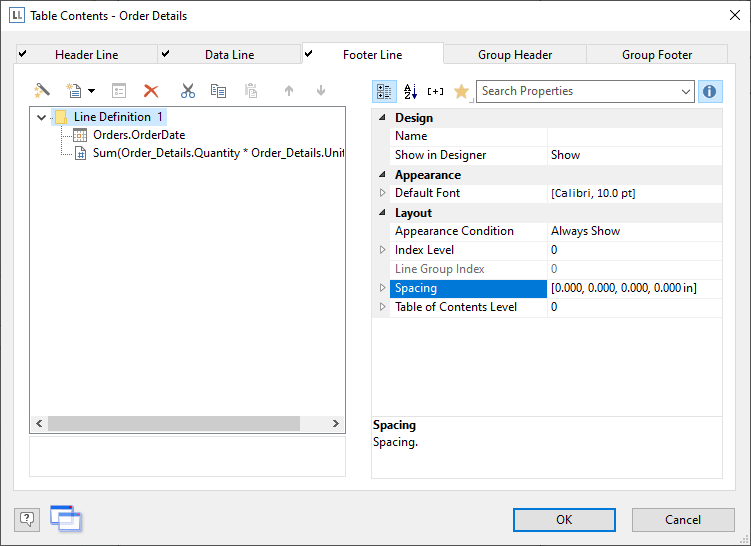The image size is (751, 546).
Task: Select the Table of Contents Level label
Action: [455, 307]
